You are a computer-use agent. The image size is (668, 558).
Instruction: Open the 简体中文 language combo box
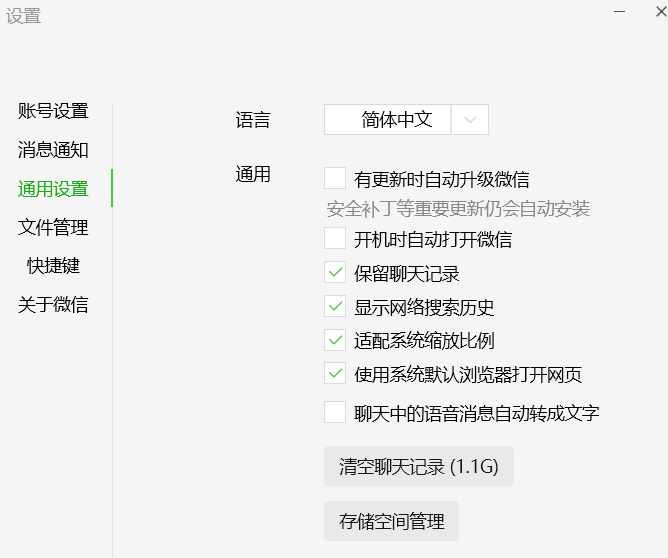[x=406, y=119]
